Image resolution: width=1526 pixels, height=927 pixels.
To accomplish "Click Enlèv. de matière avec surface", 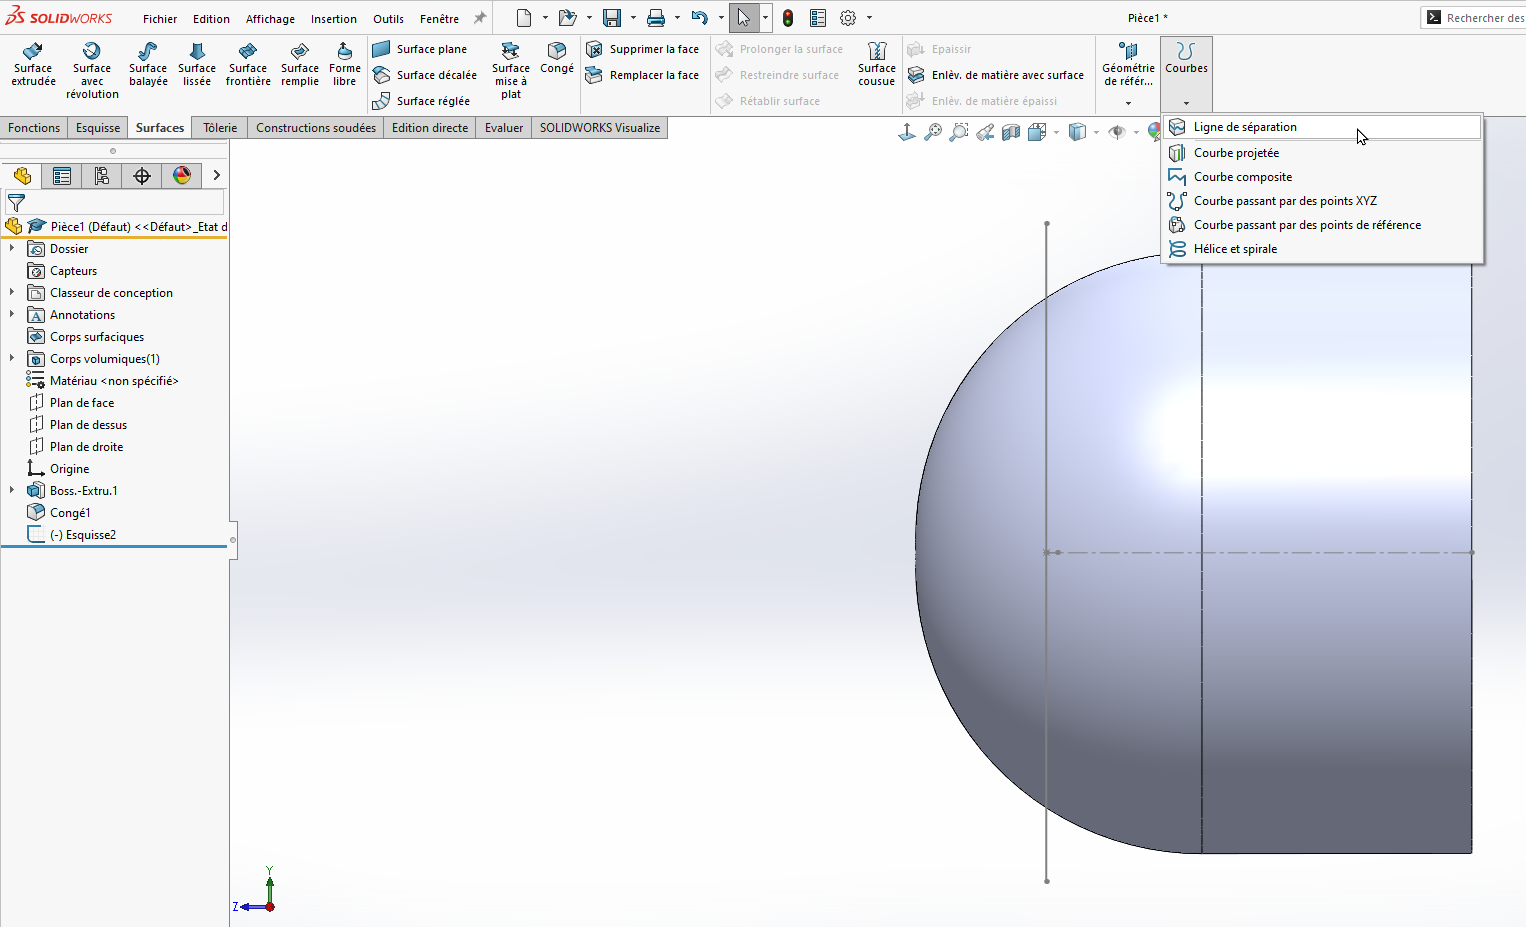I will [x=996, y=75].
